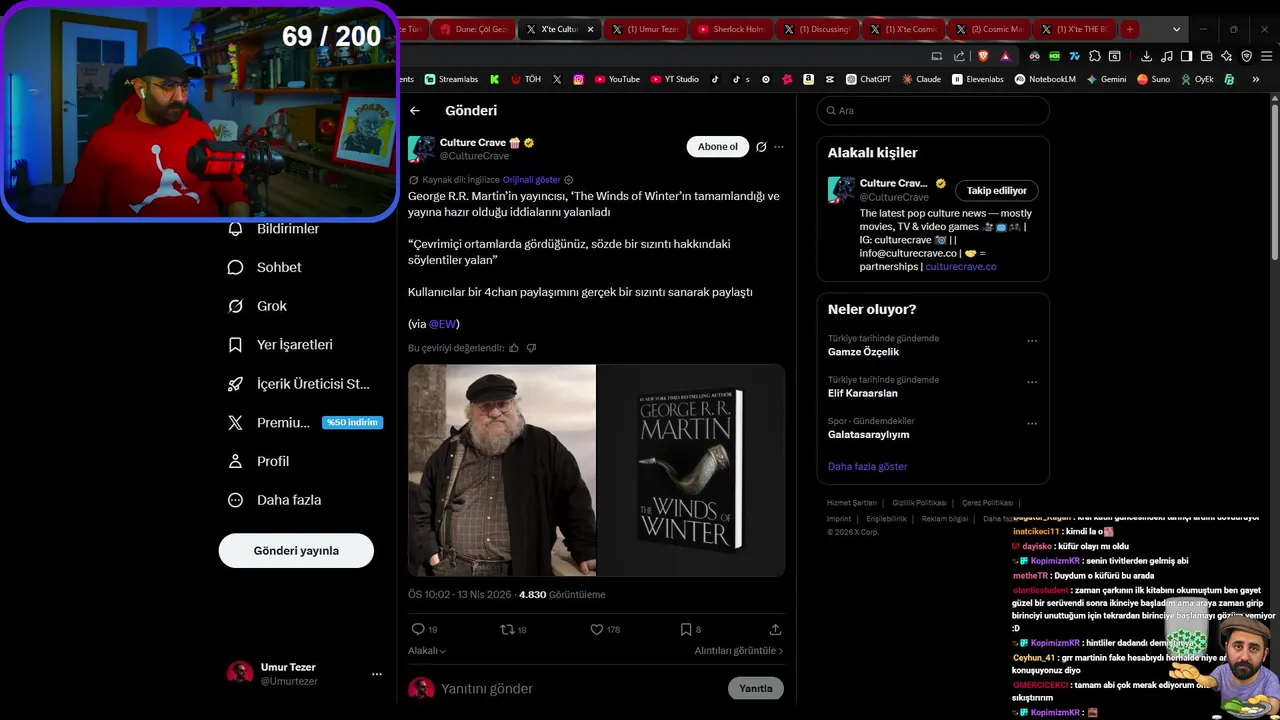Open Yer İşaretleri bookmarks
Viewport: 1280px width, 720px height.
(x=280, y=345)
